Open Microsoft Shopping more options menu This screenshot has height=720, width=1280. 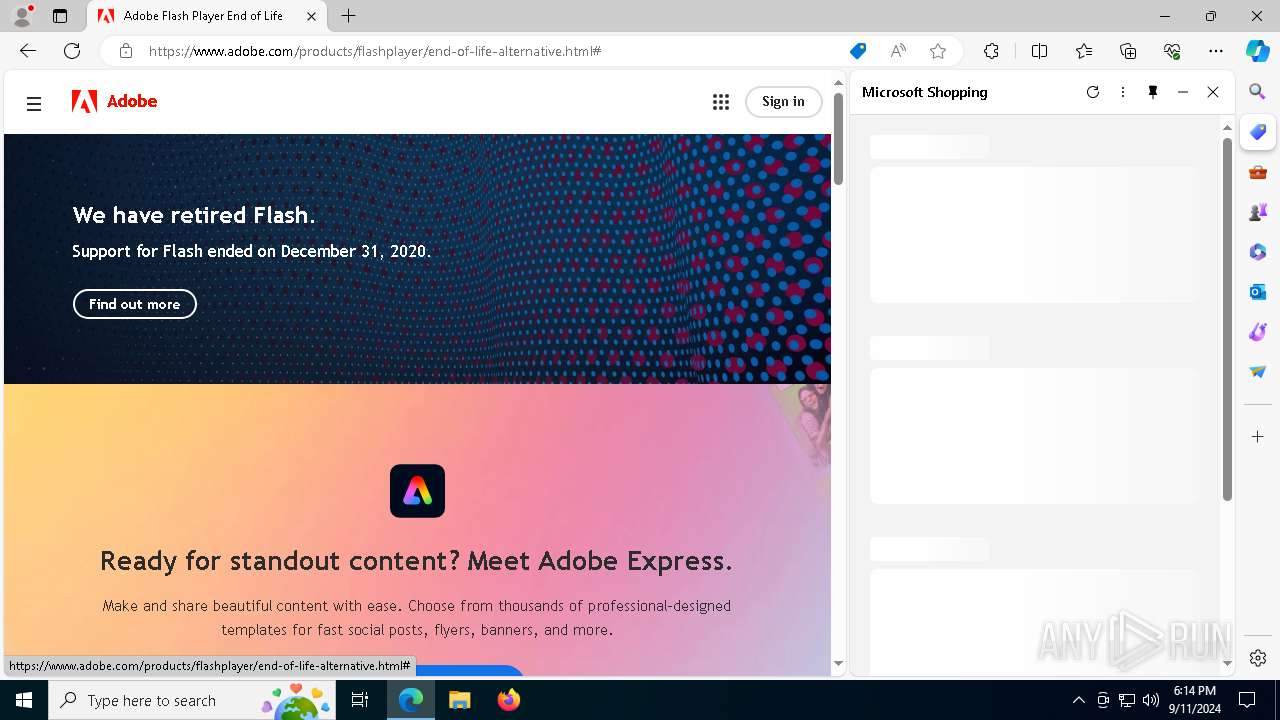pos(1123,92)
